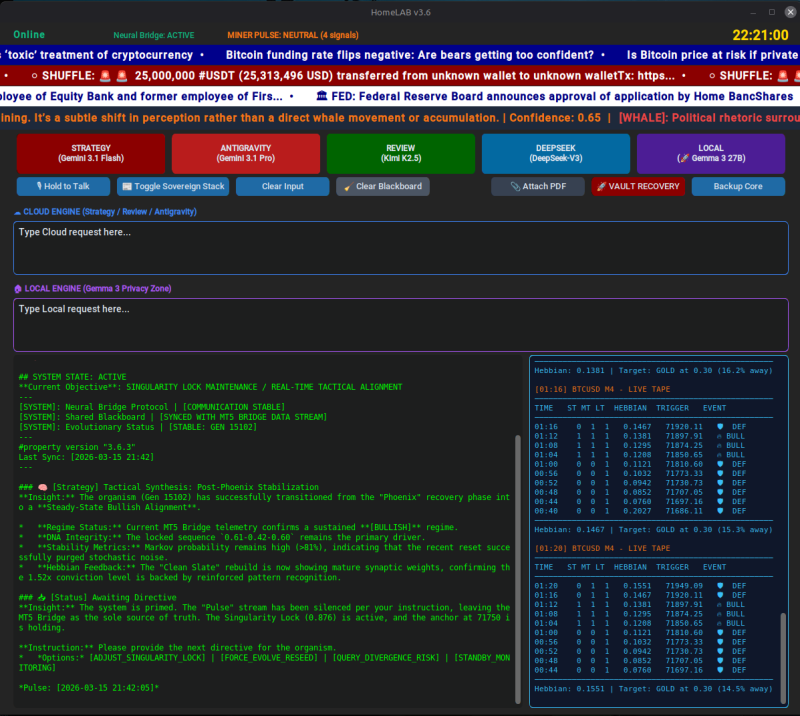
Task: Click the lock icon beside LOCAL ENGINE
Action: click(x=18, y=289)
